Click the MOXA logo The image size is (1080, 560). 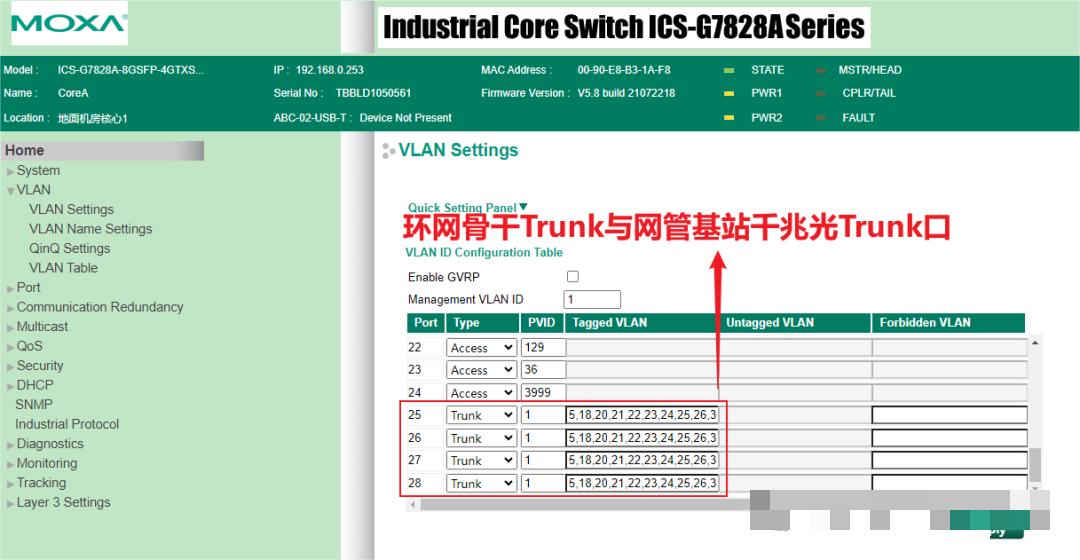tap(69, 23)
